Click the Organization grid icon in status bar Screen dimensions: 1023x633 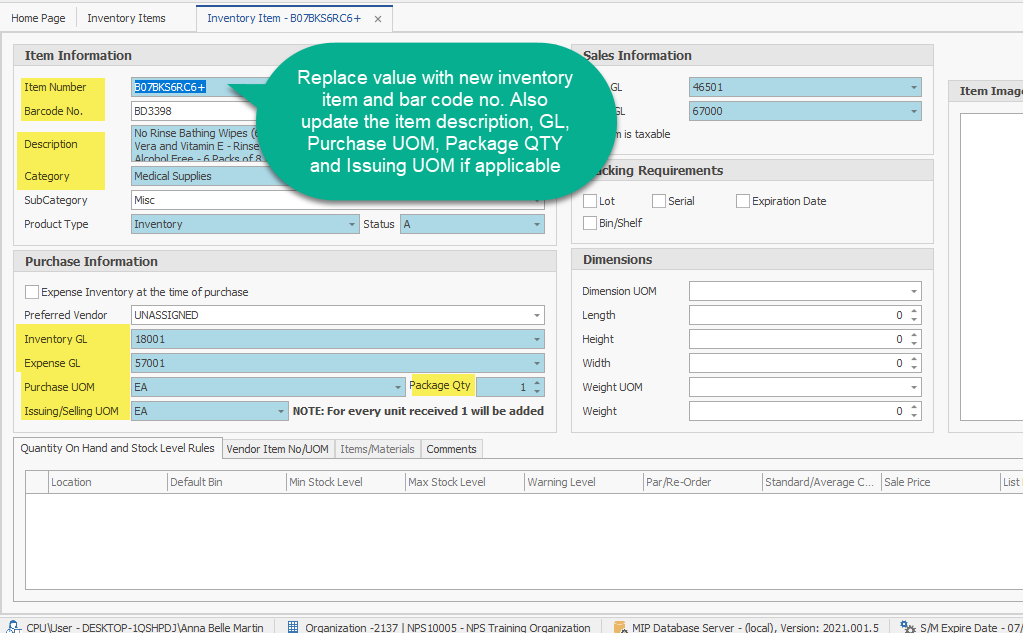[x=293, y=627]
